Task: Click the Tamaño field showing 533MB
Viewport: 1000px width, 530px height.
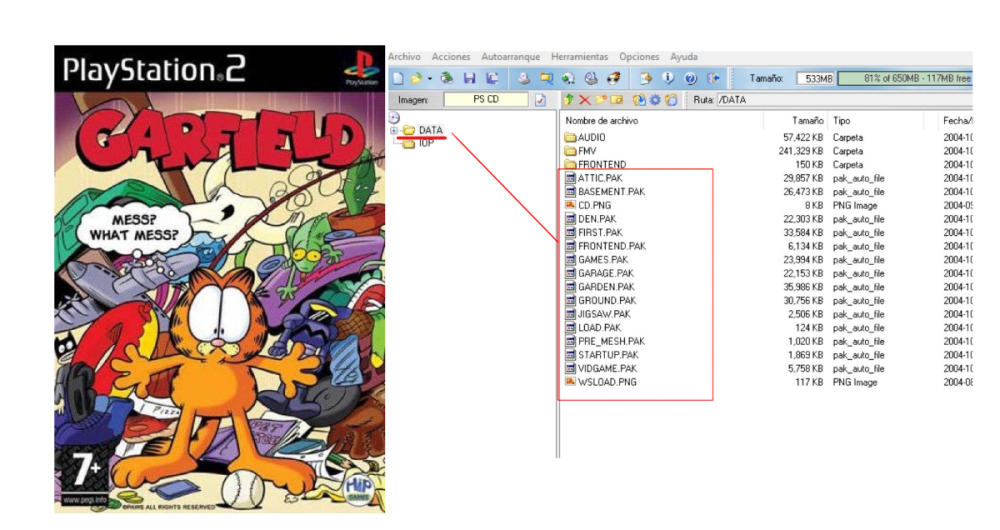Action: (x=816, y=78)
